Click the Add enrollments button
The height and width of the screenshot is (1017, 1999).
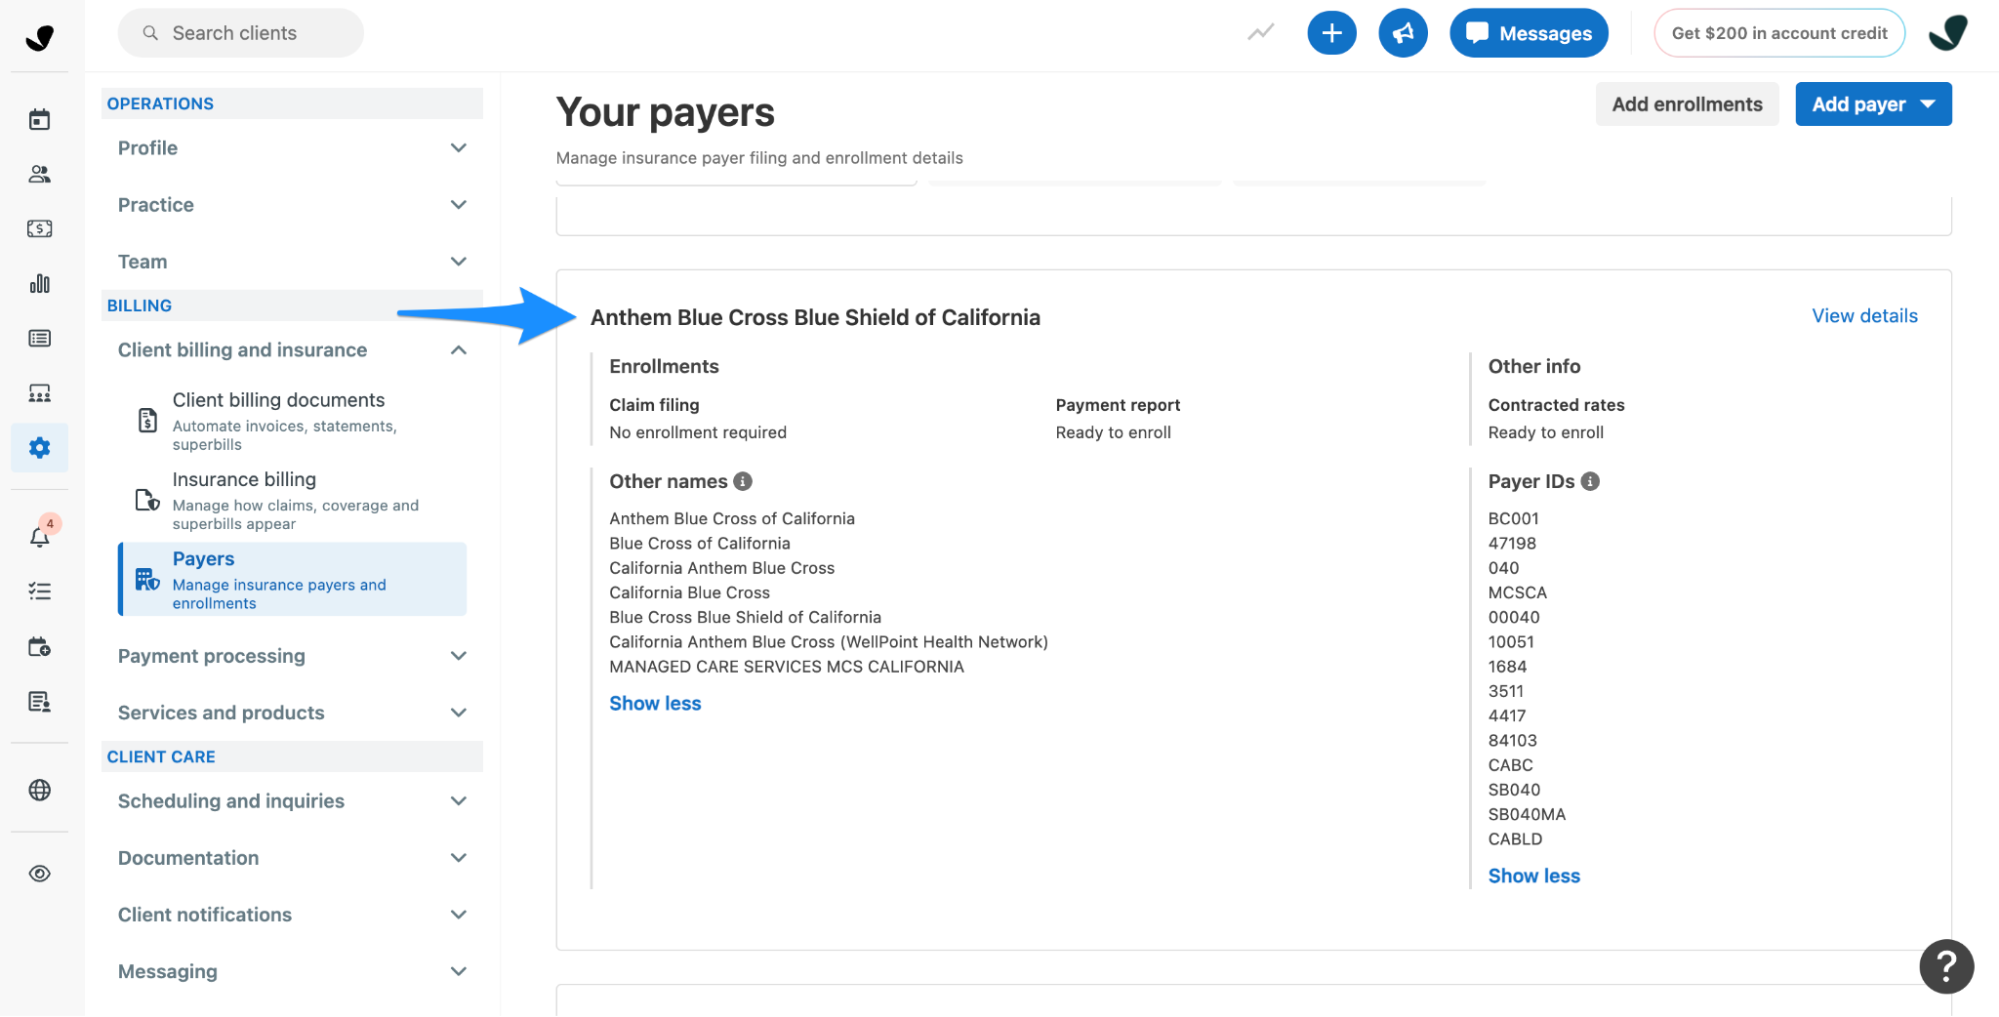pyautogui.click(x=1686, y=104)
